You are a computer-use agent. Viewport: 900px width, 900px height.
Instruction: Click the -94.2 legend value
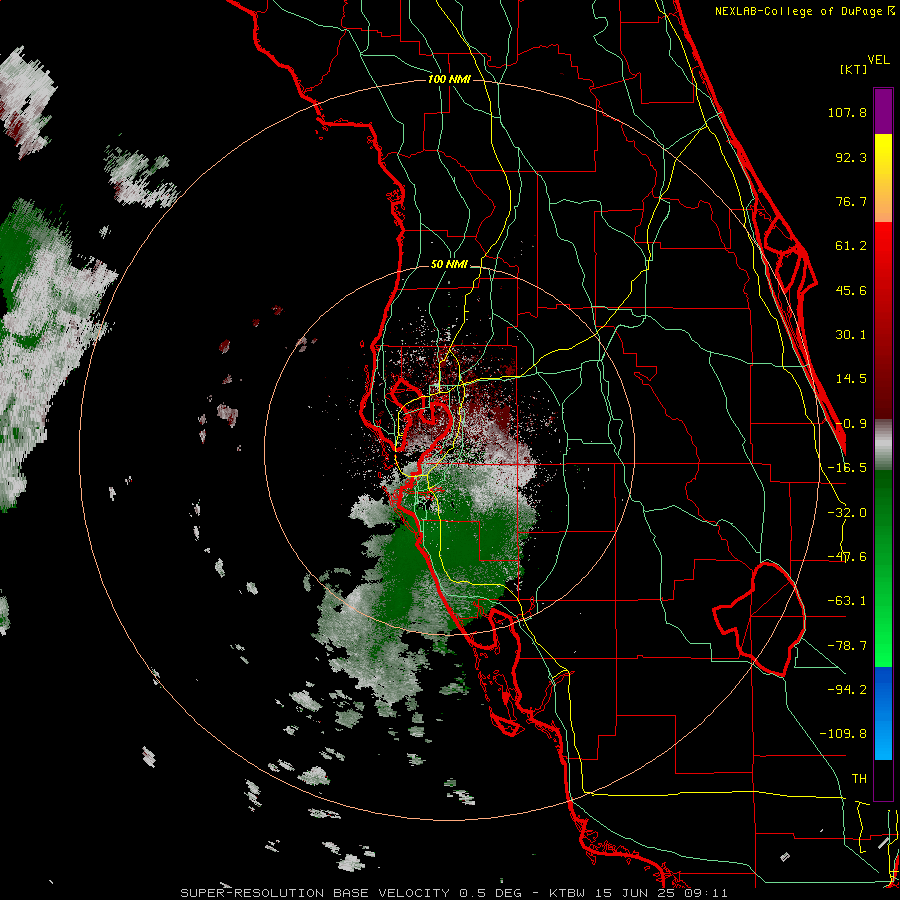point(847,690)
